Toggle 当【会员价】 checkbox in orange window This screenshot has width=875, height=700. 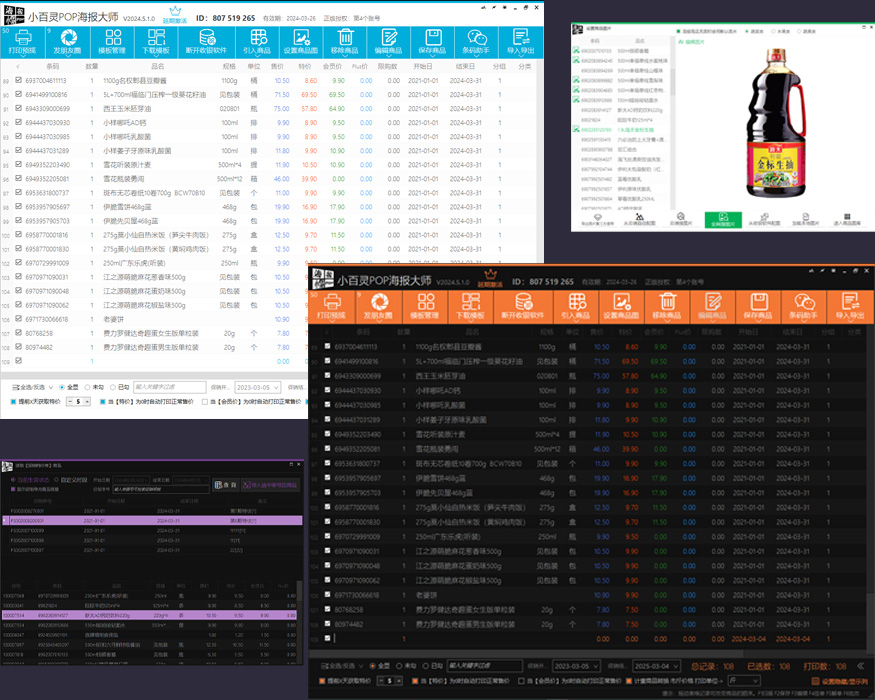(x=521, y=681)
